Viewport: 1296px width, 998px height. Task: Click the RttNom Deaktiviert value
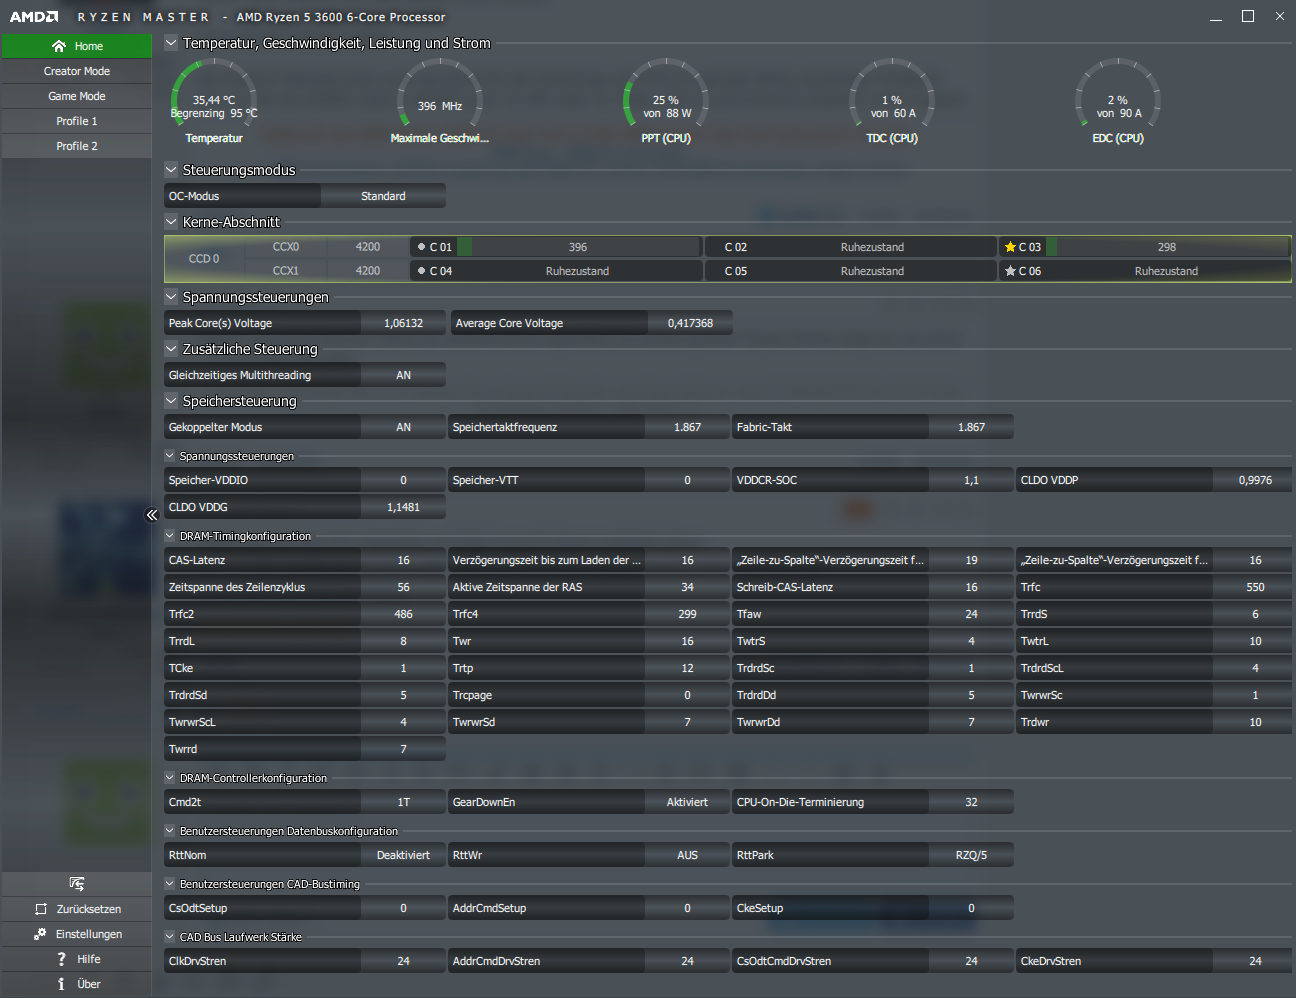(x=403, y=855)
